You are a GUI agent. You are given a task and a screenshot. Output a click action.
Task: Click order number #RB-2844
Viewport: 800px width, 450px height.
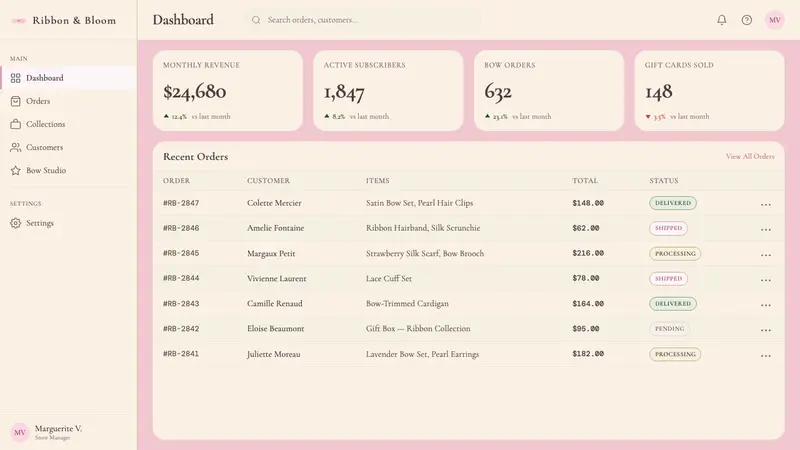click(181, 278)
